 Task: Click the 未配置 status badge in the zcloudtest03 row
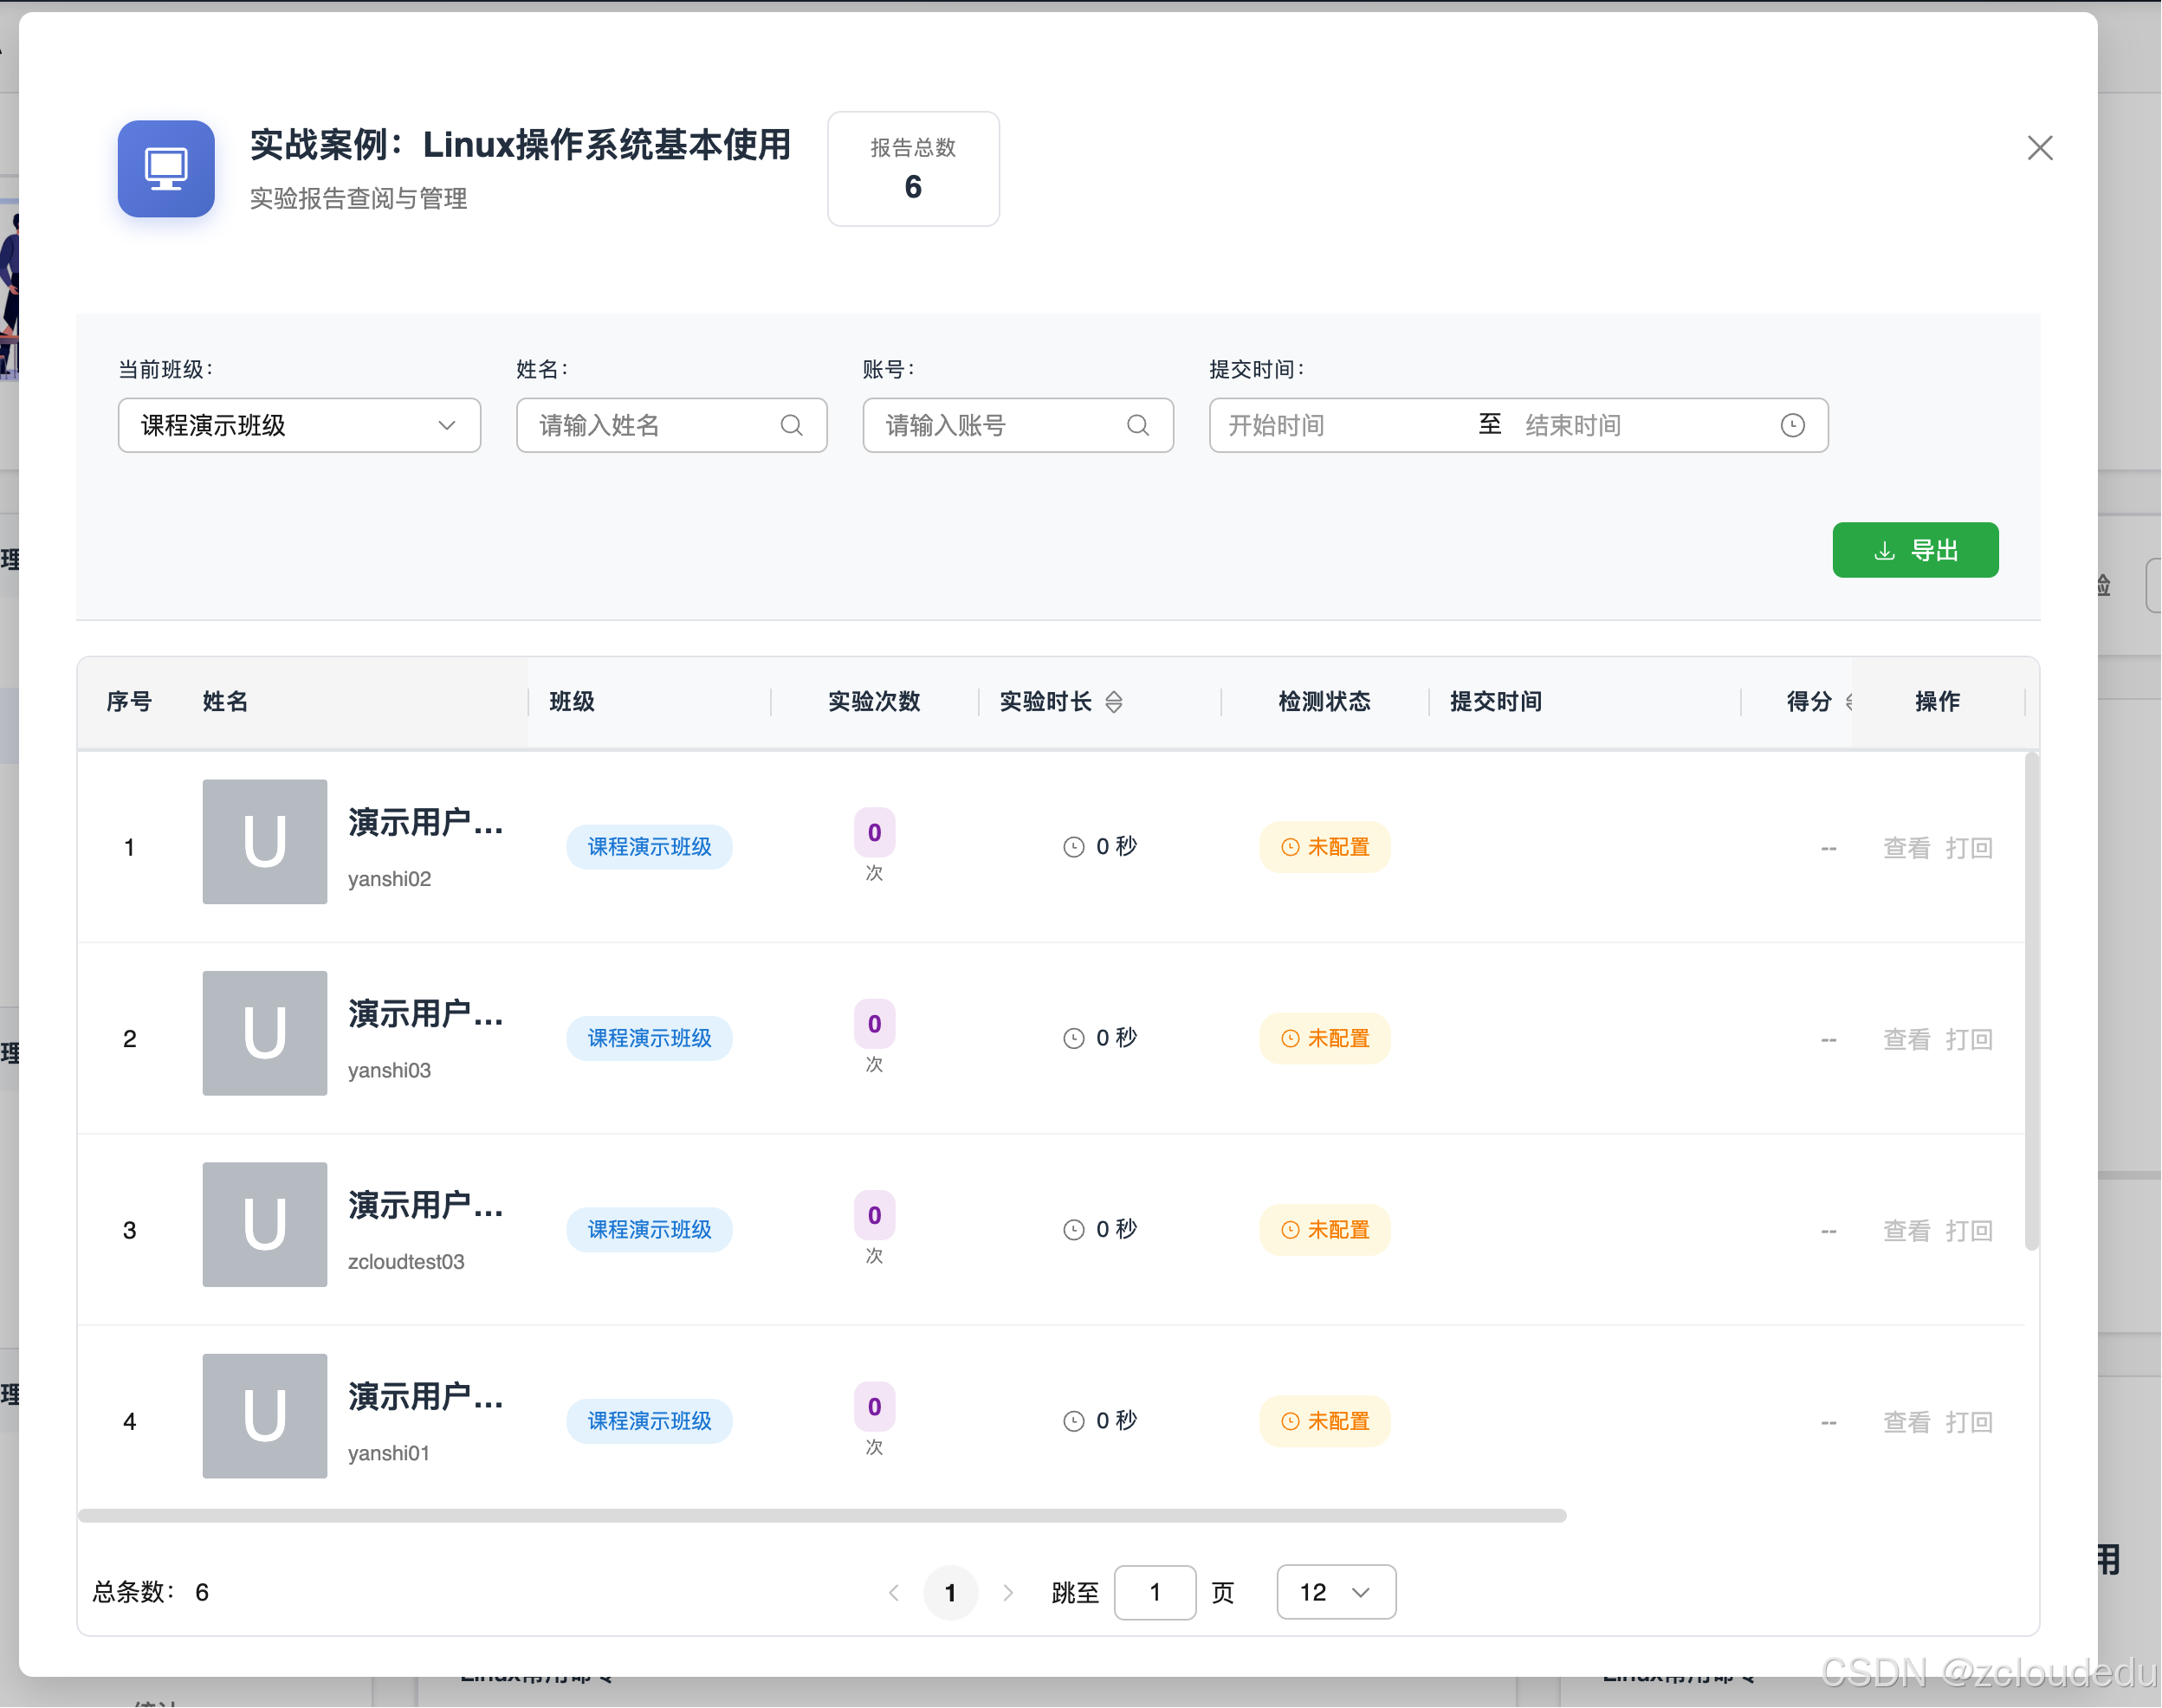[1324, 1229]
